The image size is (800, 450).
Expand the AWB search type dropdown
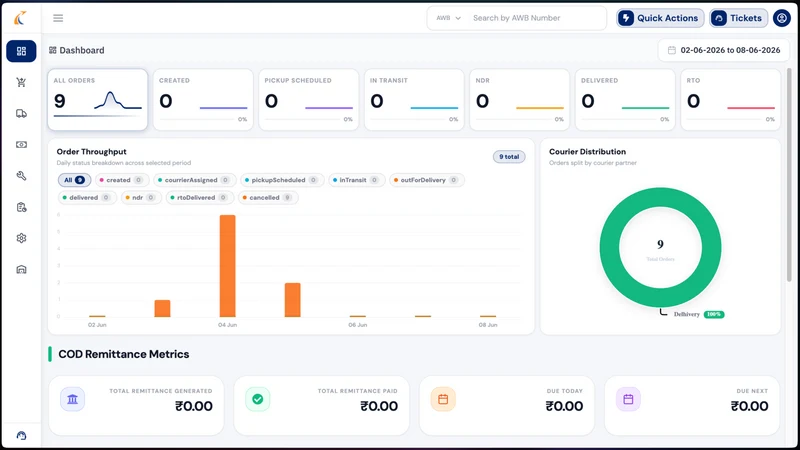448,18
